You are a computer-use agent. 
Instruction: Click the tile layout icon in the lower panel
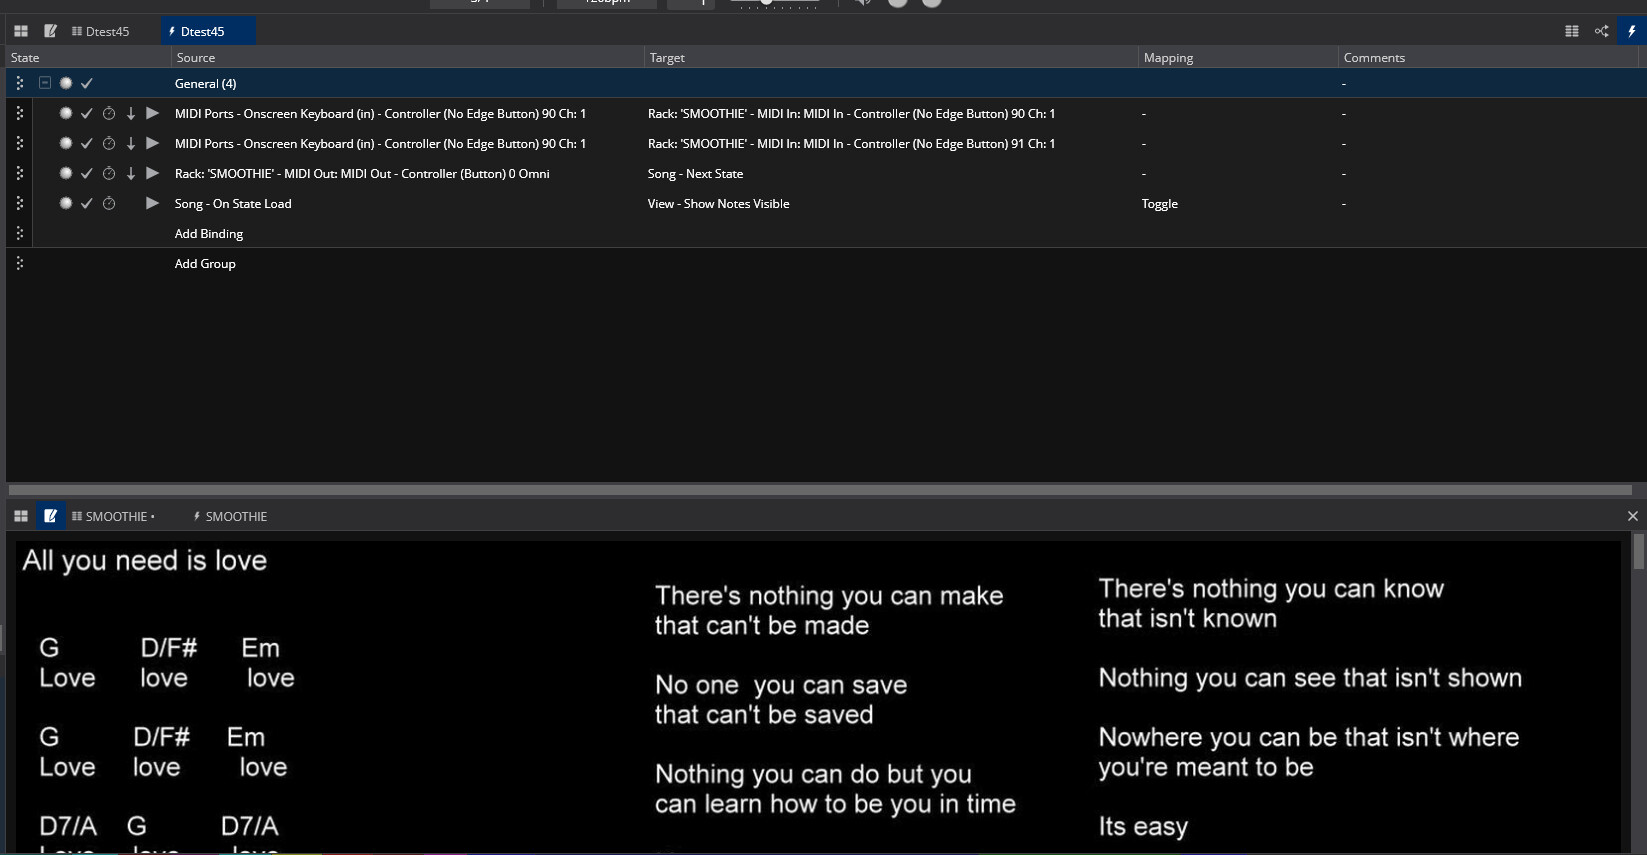[x=20, y=516]
